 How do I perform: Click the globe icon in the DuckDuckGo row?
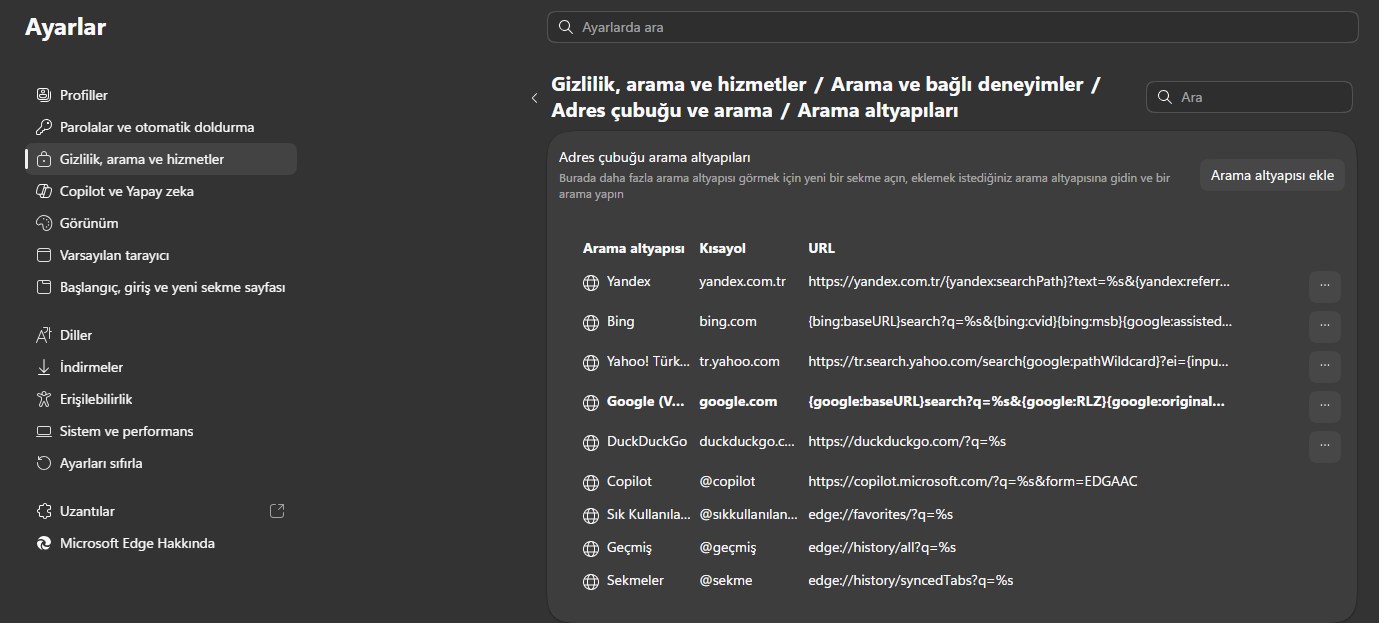[x=590, y=442]
